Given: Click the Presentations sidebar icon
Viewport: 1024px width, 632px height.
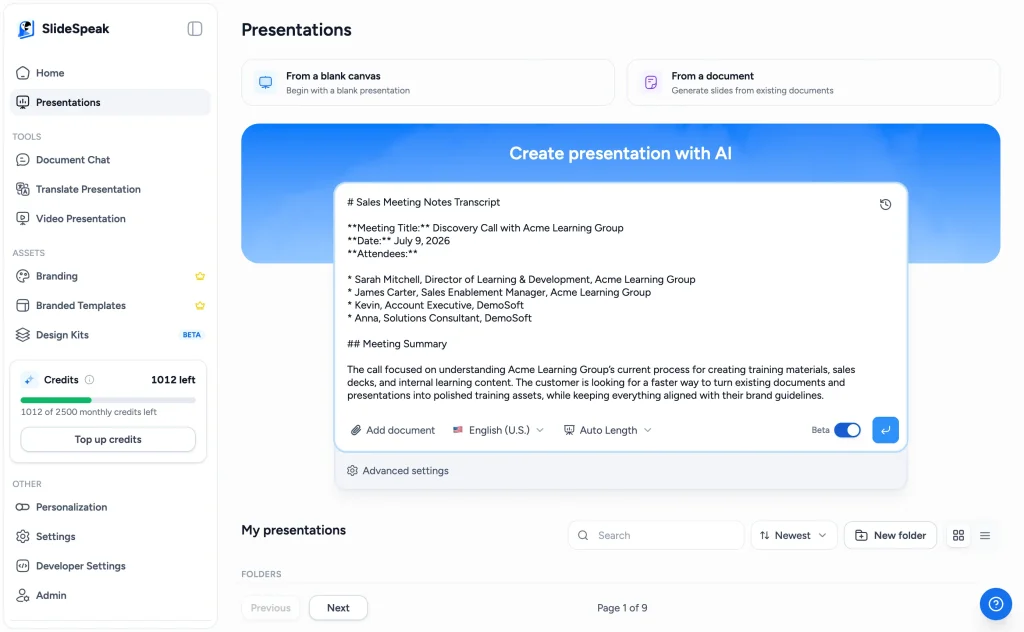Looking at the screenshot, I should coord(23,102).
